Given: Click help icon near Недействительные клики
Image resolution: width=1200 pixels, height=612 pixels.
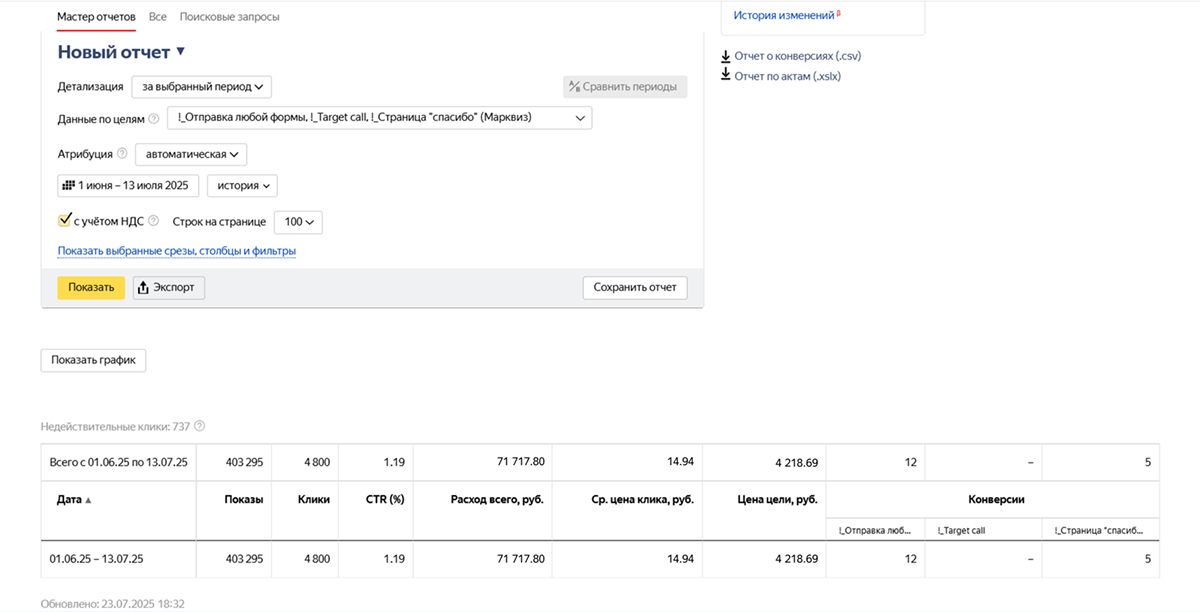Looking at the screenshot, I should pos(200,427).
